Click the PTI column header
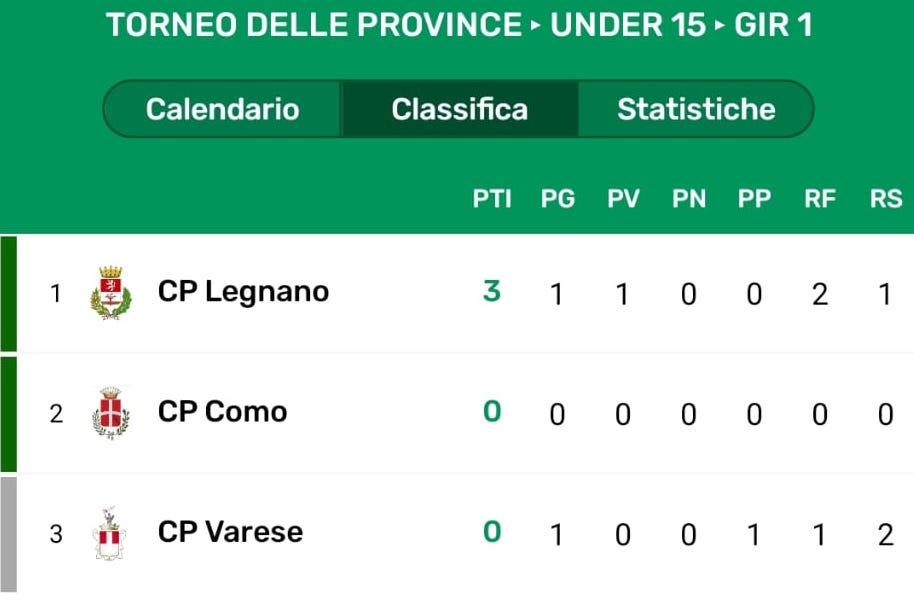Image resolution: width=914 pixels, height=608 pixels. (x=492, y=199)
